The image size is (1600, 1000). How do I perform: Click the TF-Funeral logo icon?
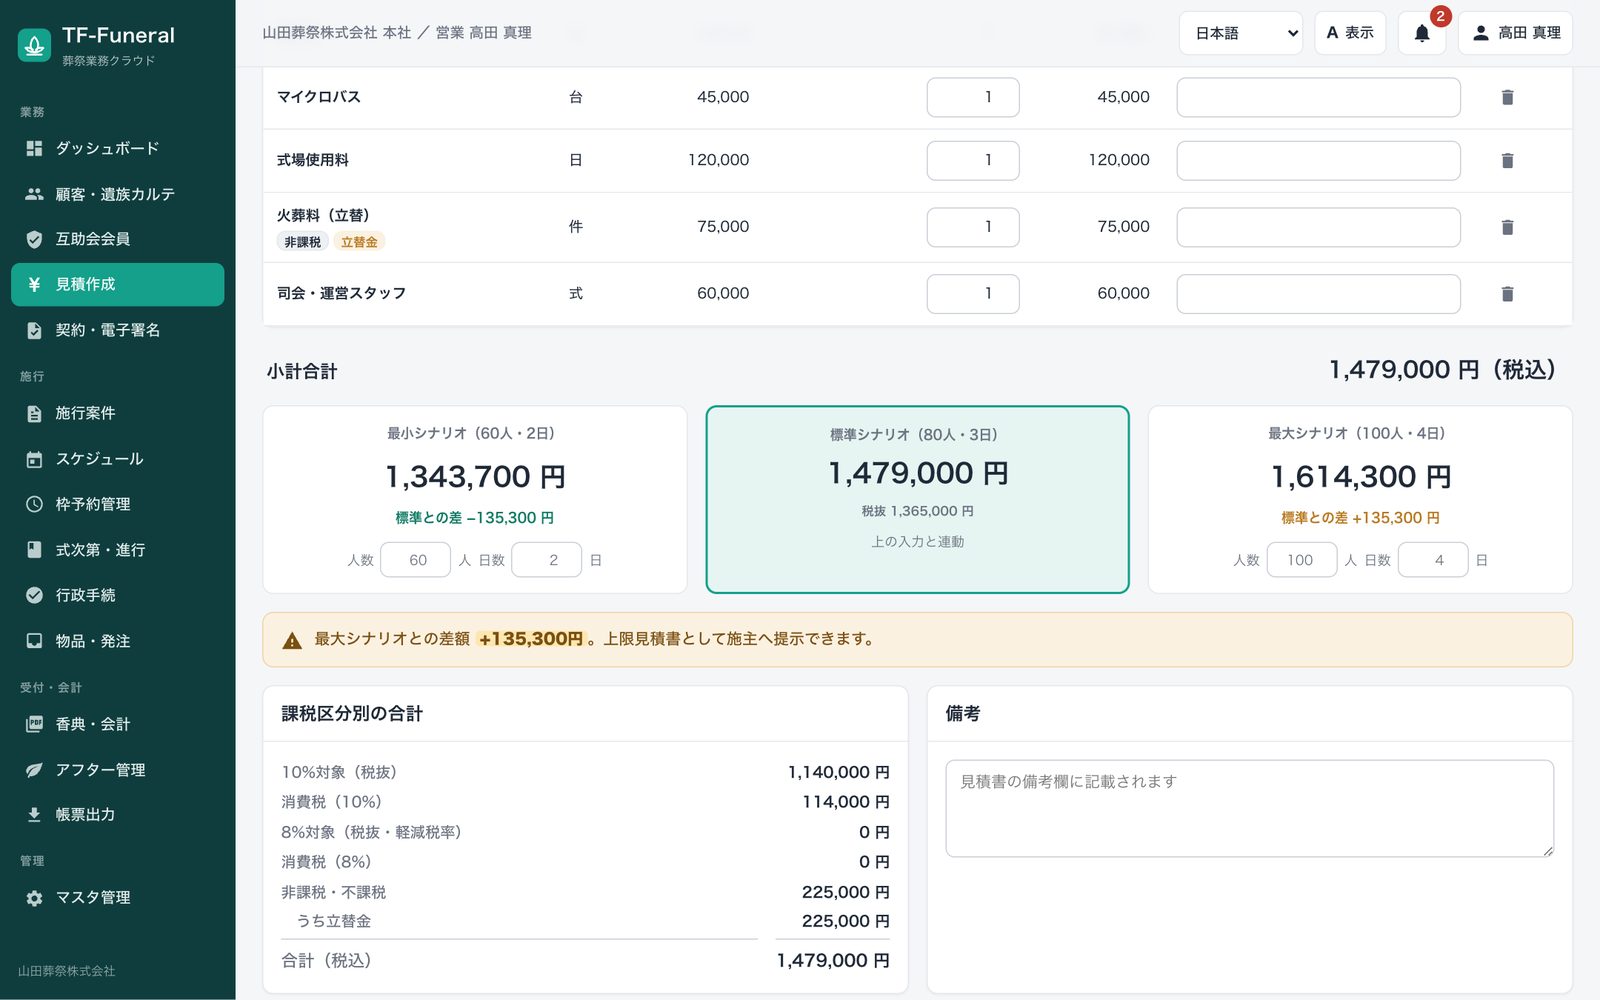34,45
